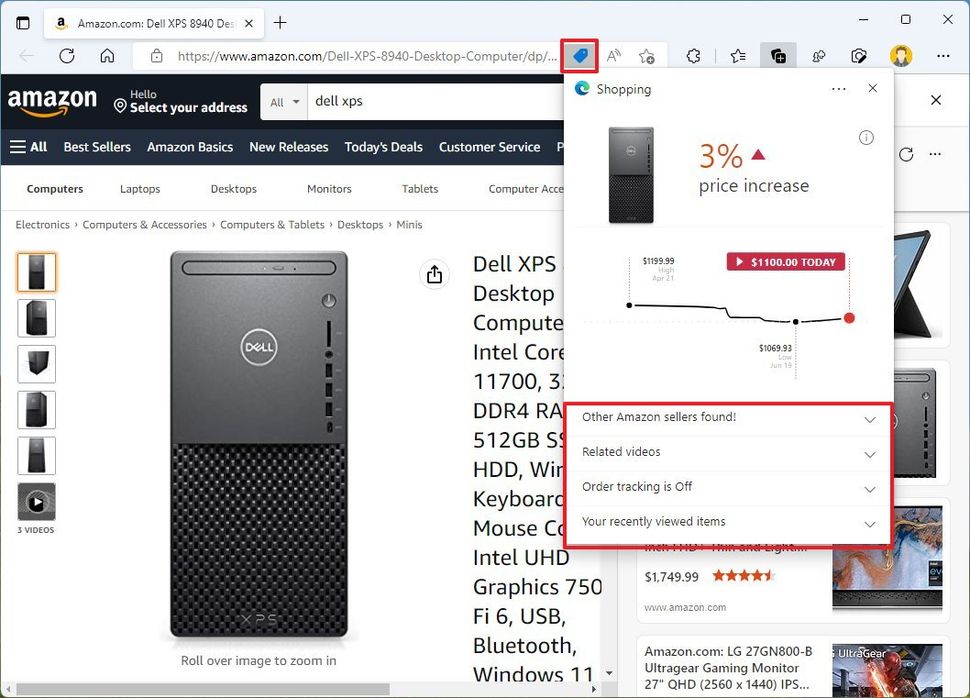This screenshot has width=970, height=698.
Task: Open the Collections panel icon
Action: click(778, 56)
